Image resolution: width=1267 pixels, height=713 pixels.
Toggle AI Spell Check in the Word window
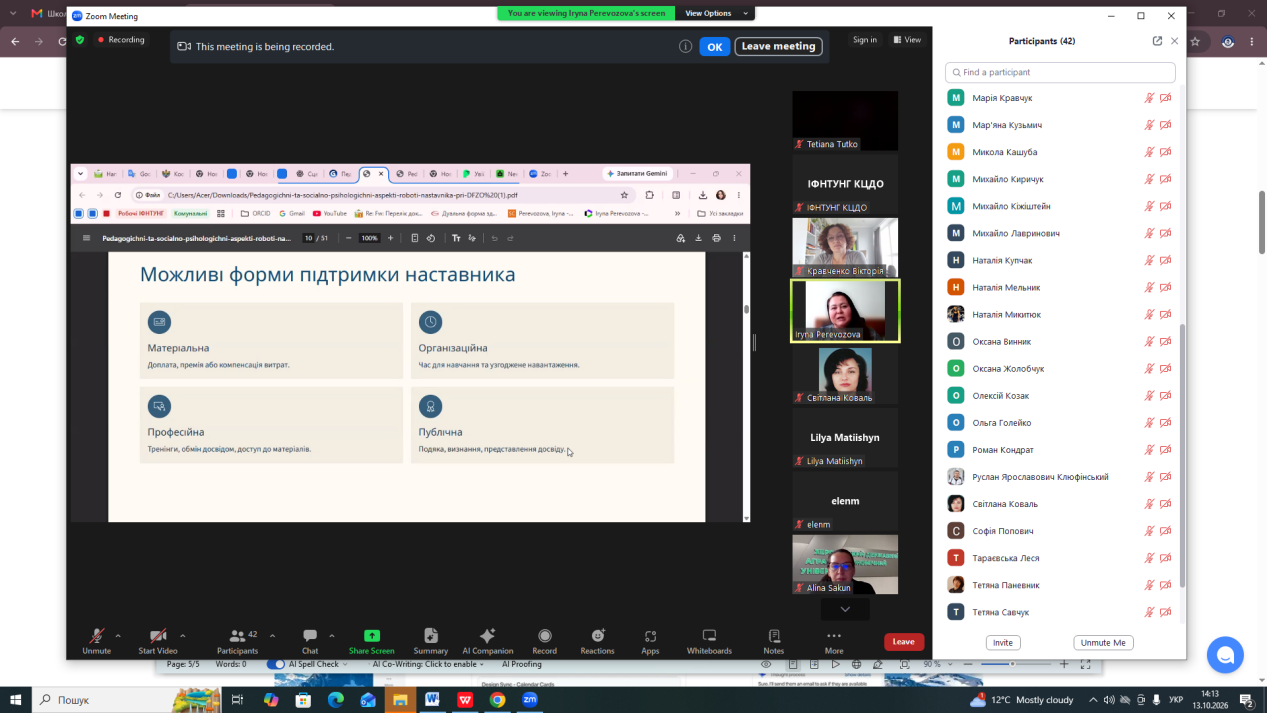click(276, 664)
